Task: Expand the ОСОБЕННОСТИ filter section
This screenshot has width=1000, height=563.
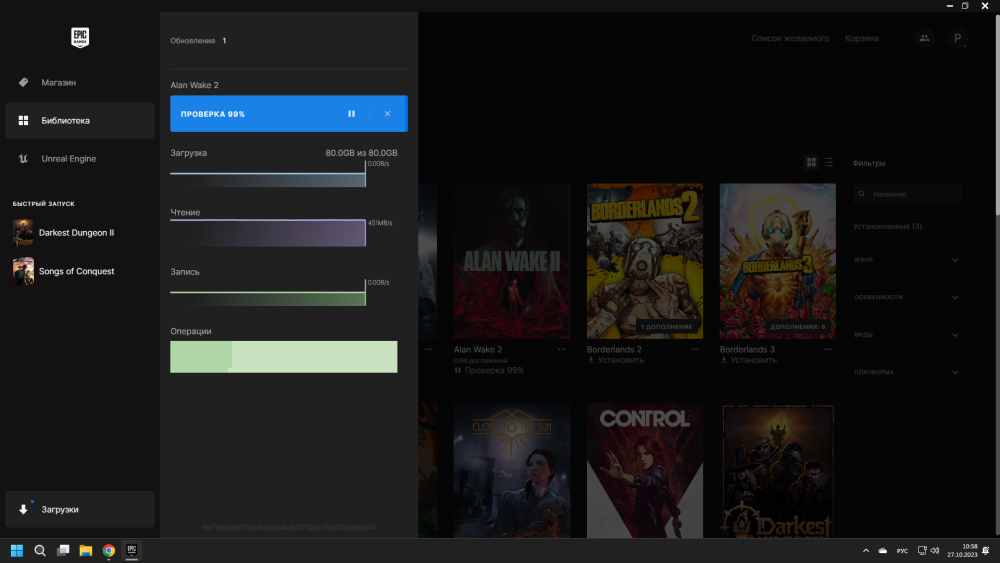Action: [x=954, y=297]
